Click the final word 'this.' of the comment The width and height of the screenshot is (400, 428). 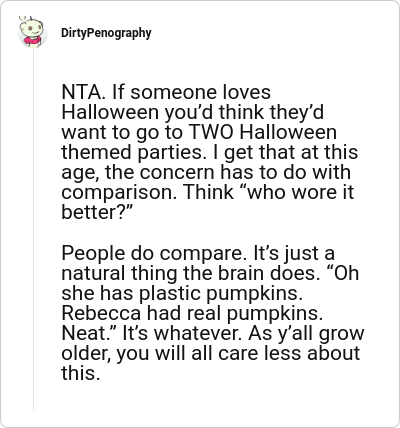[81, 373]
